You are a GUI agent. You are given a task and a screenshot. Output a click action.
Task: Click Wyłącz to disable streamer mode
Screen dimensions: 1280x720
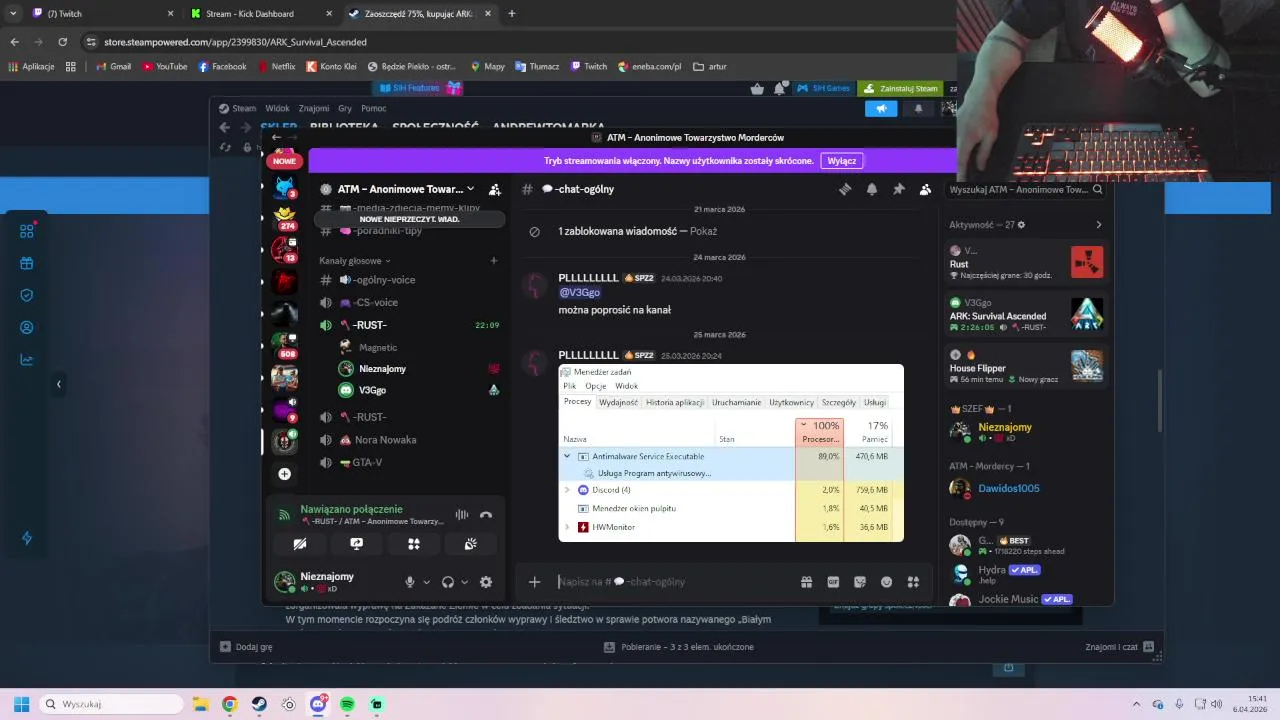click(841, 160)
